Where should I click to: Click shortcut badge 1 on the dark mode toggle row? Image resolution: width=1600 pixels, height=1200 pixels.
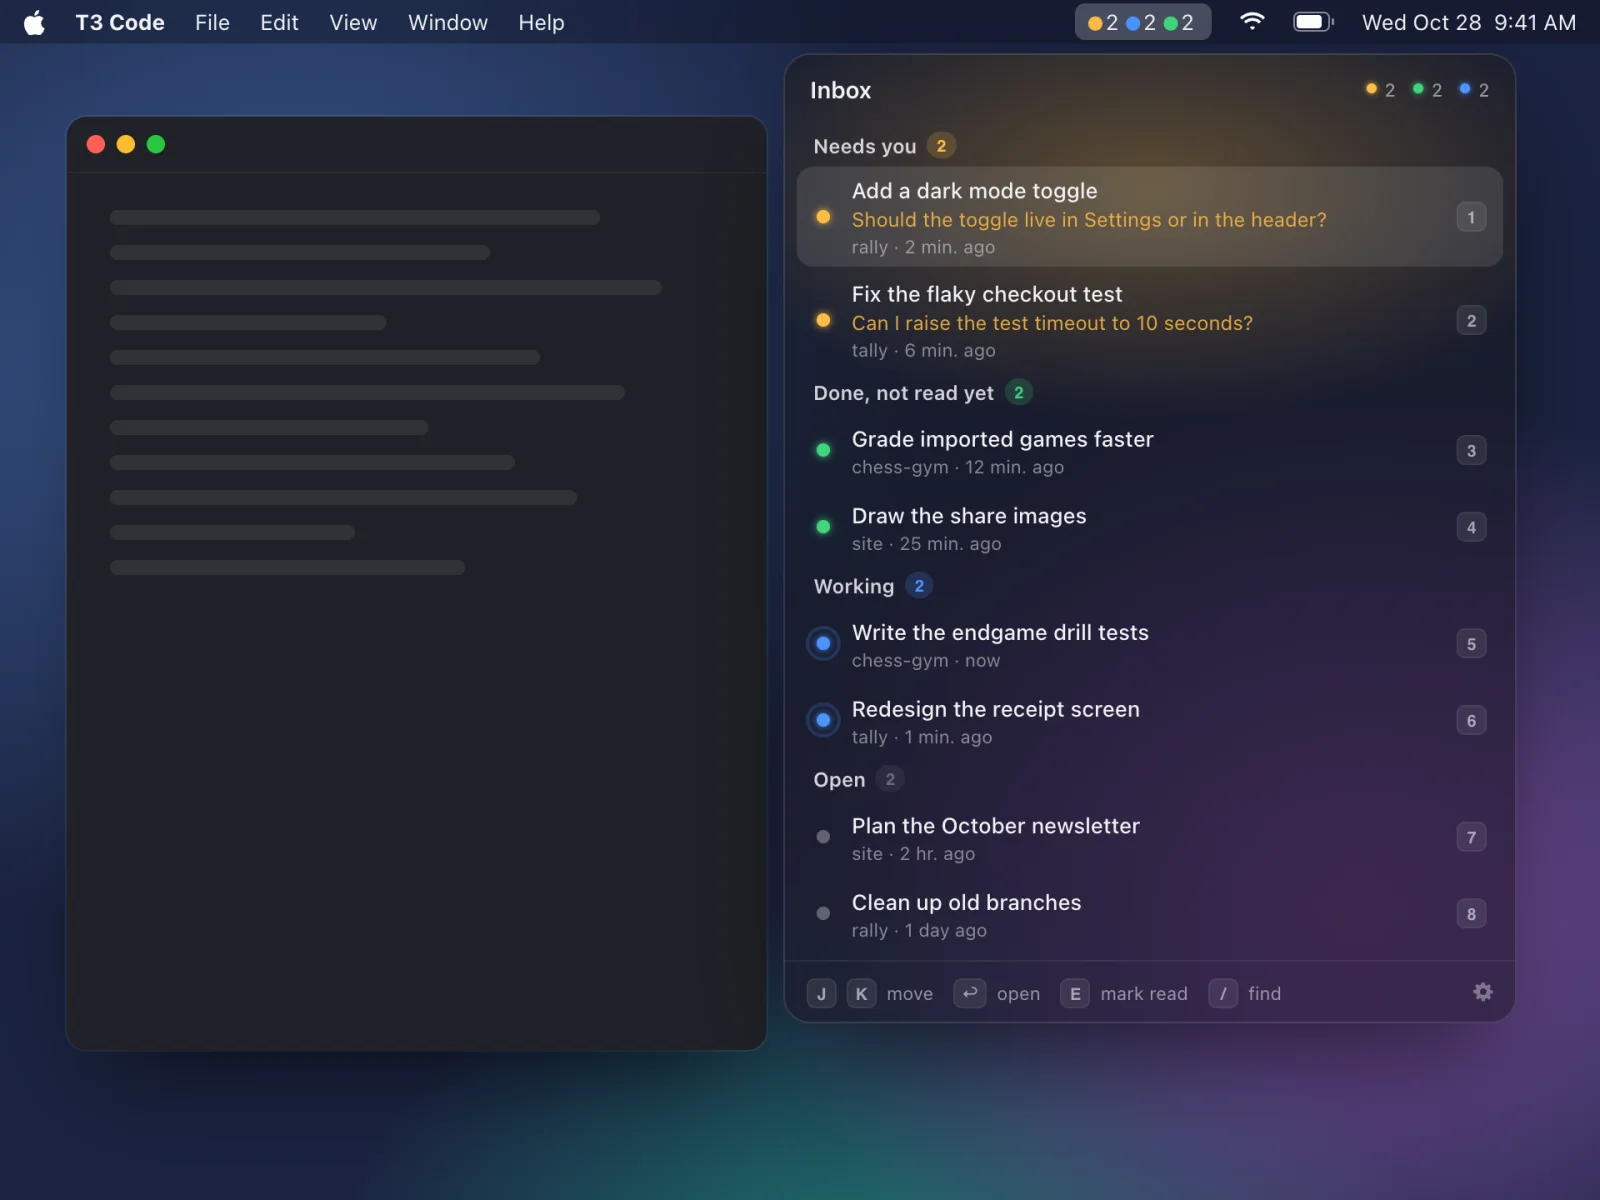(1471, 217)
